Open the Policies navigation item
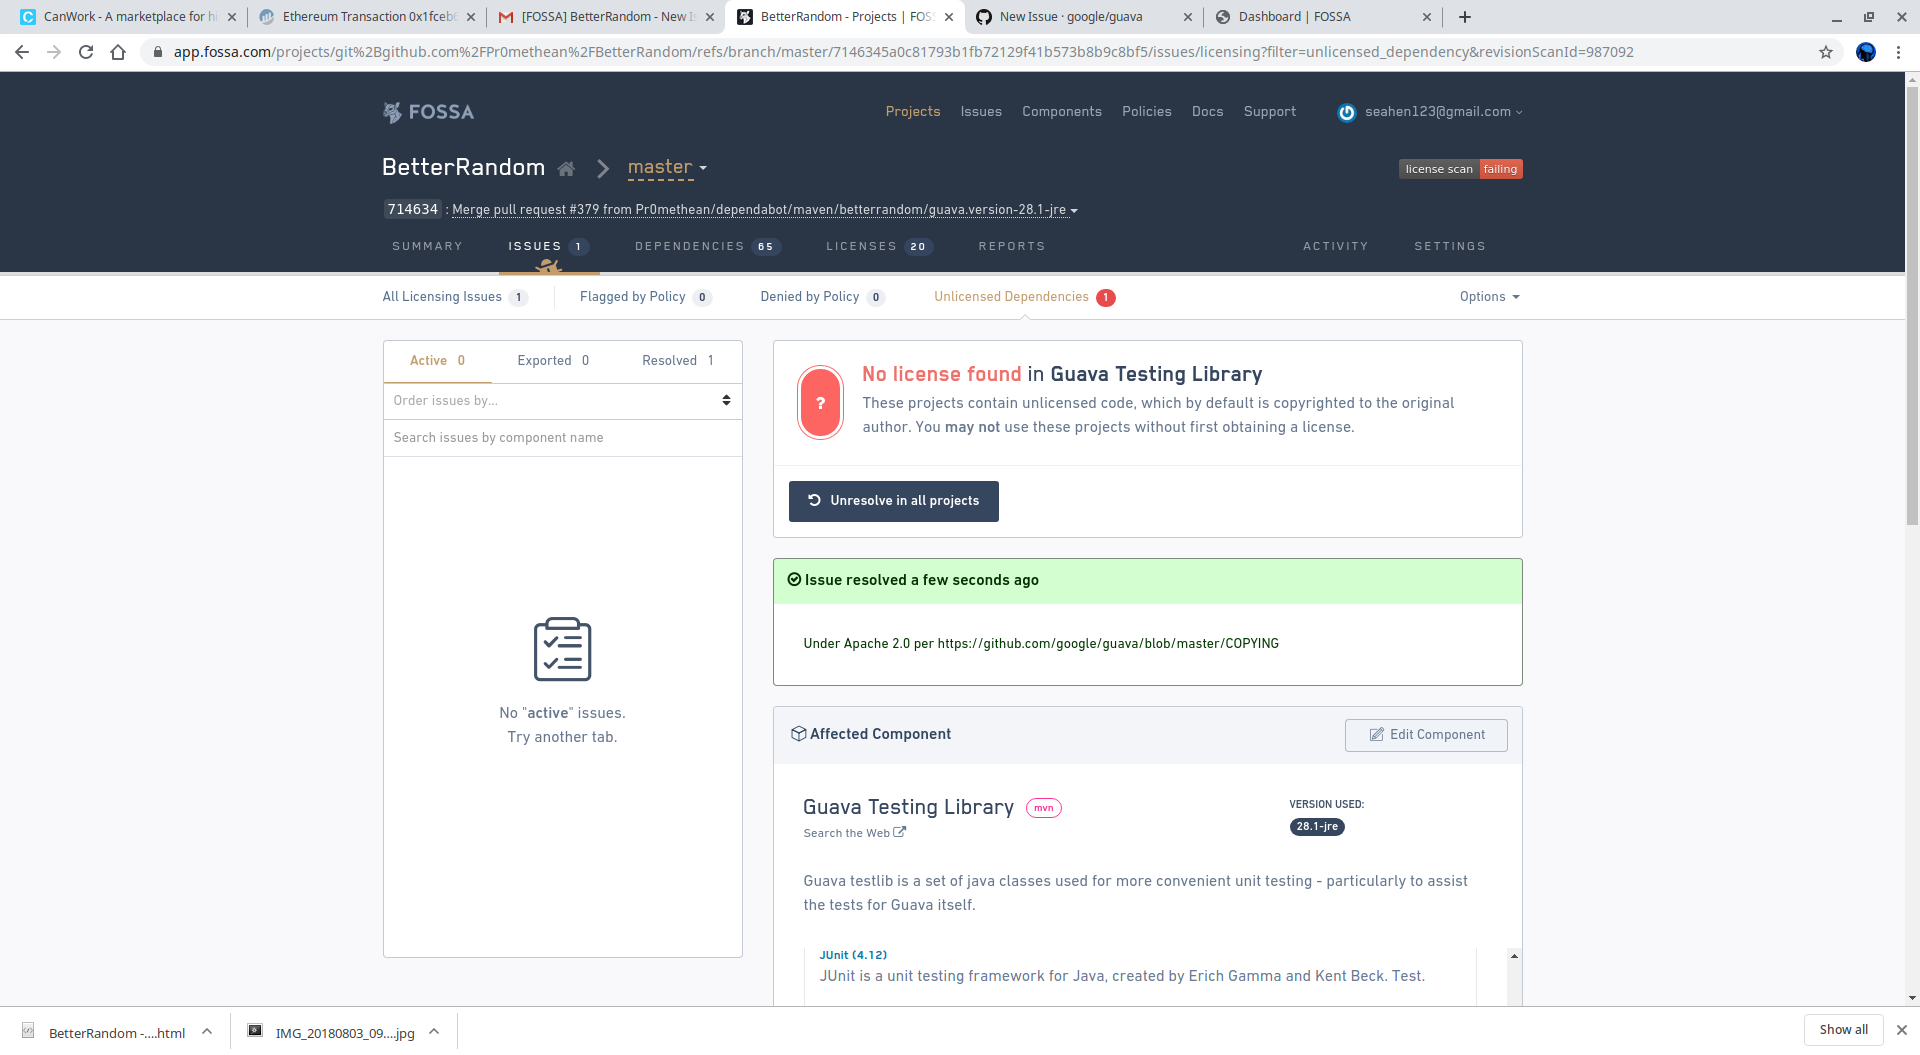The height and width of the screenshot is (1055, 1920). 1146,112
